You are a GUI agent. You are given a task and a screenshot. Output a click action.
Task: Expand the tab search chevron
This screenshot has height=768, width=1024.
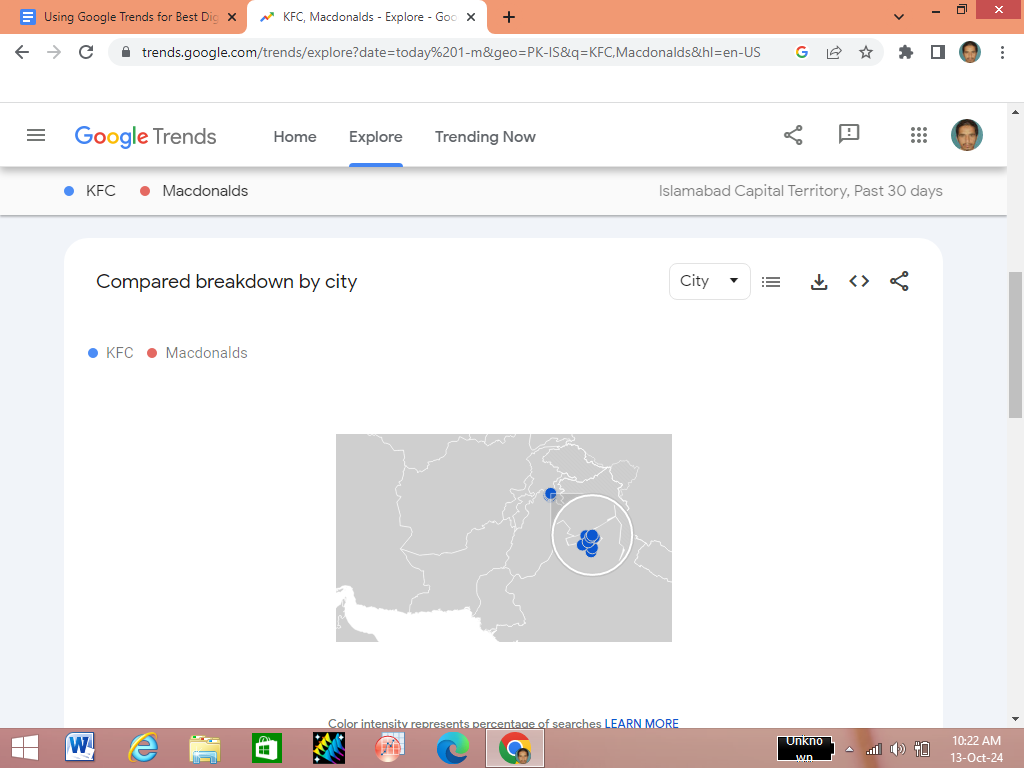click(x=899, y=17)
